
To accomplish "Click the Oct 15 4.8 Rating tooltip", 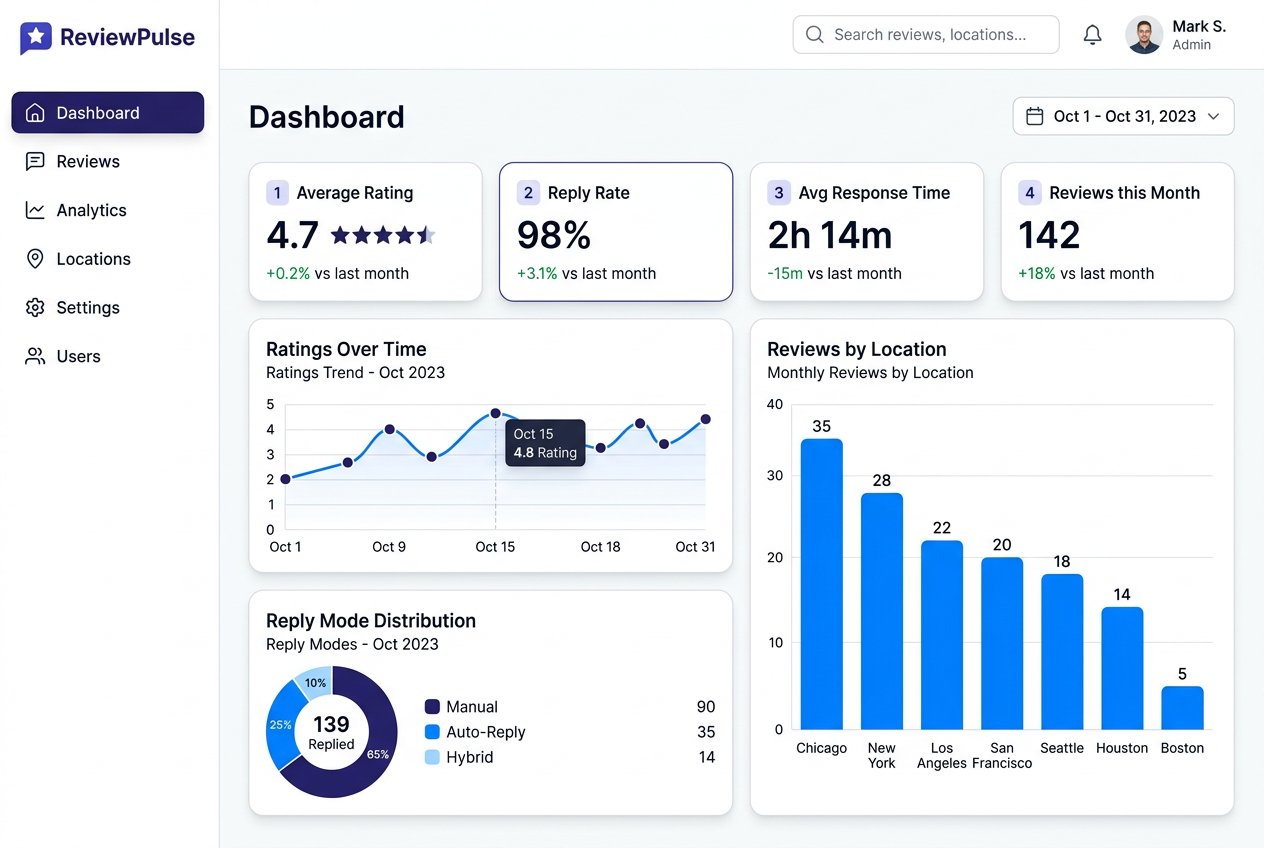I will (545, 443).
